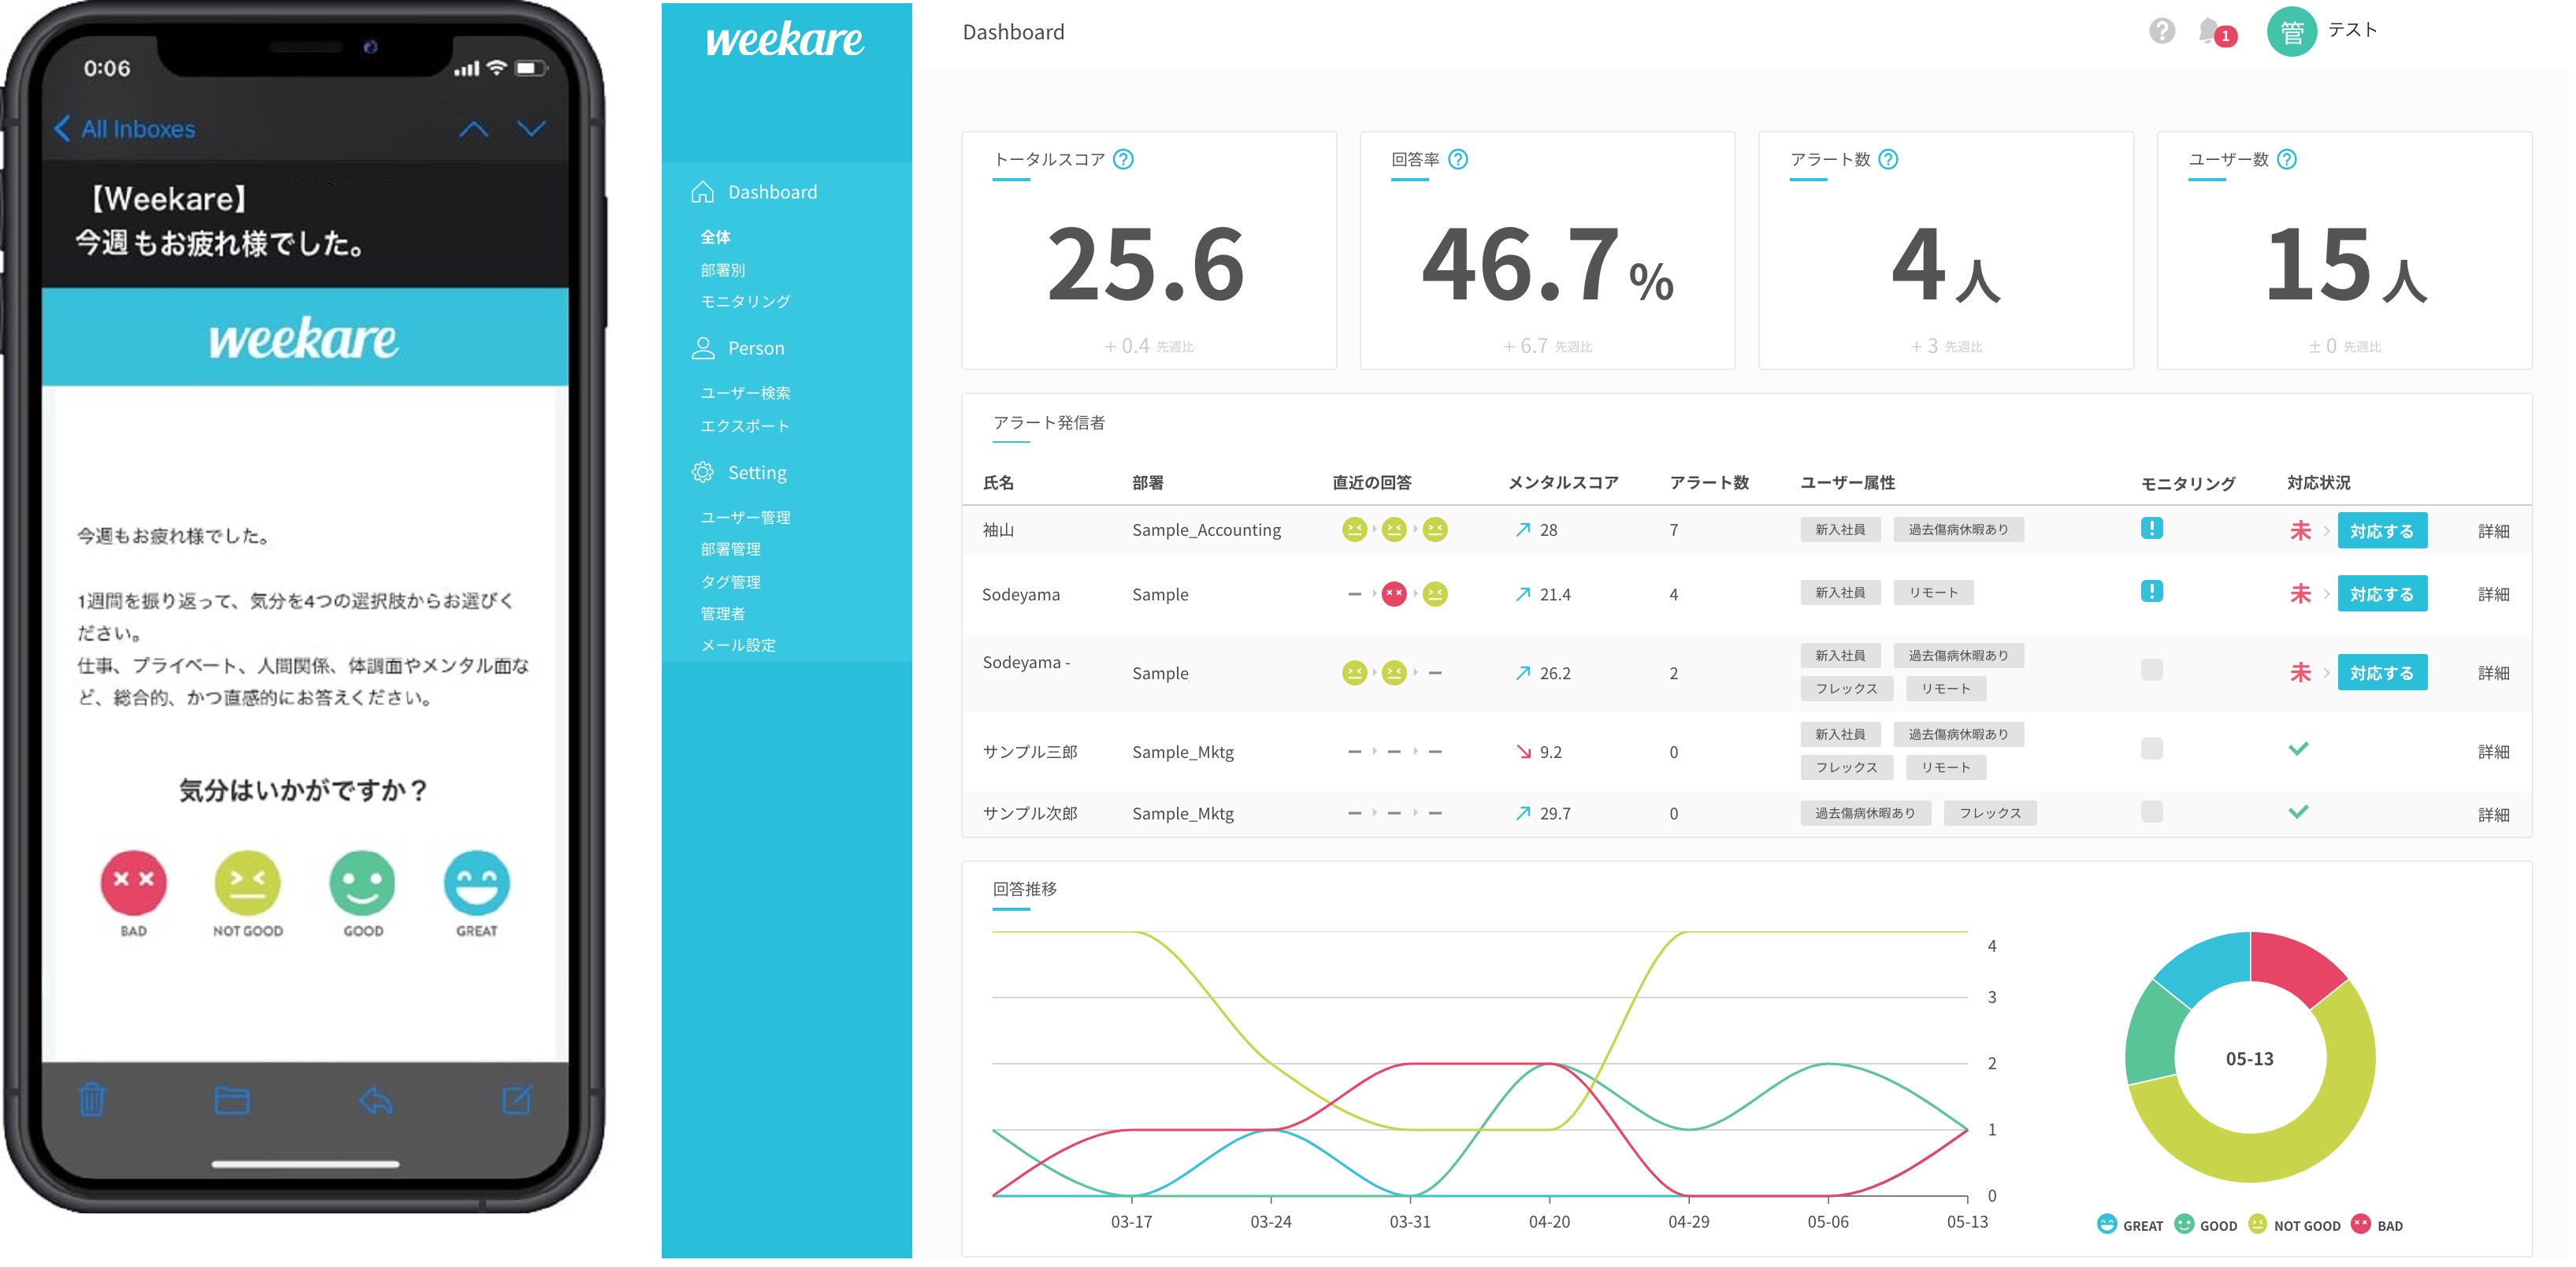The width and height of the screenshot is (2576, 1267).
Task: Tap the reply arrow icon on phone
Action: coord(375,1100)
